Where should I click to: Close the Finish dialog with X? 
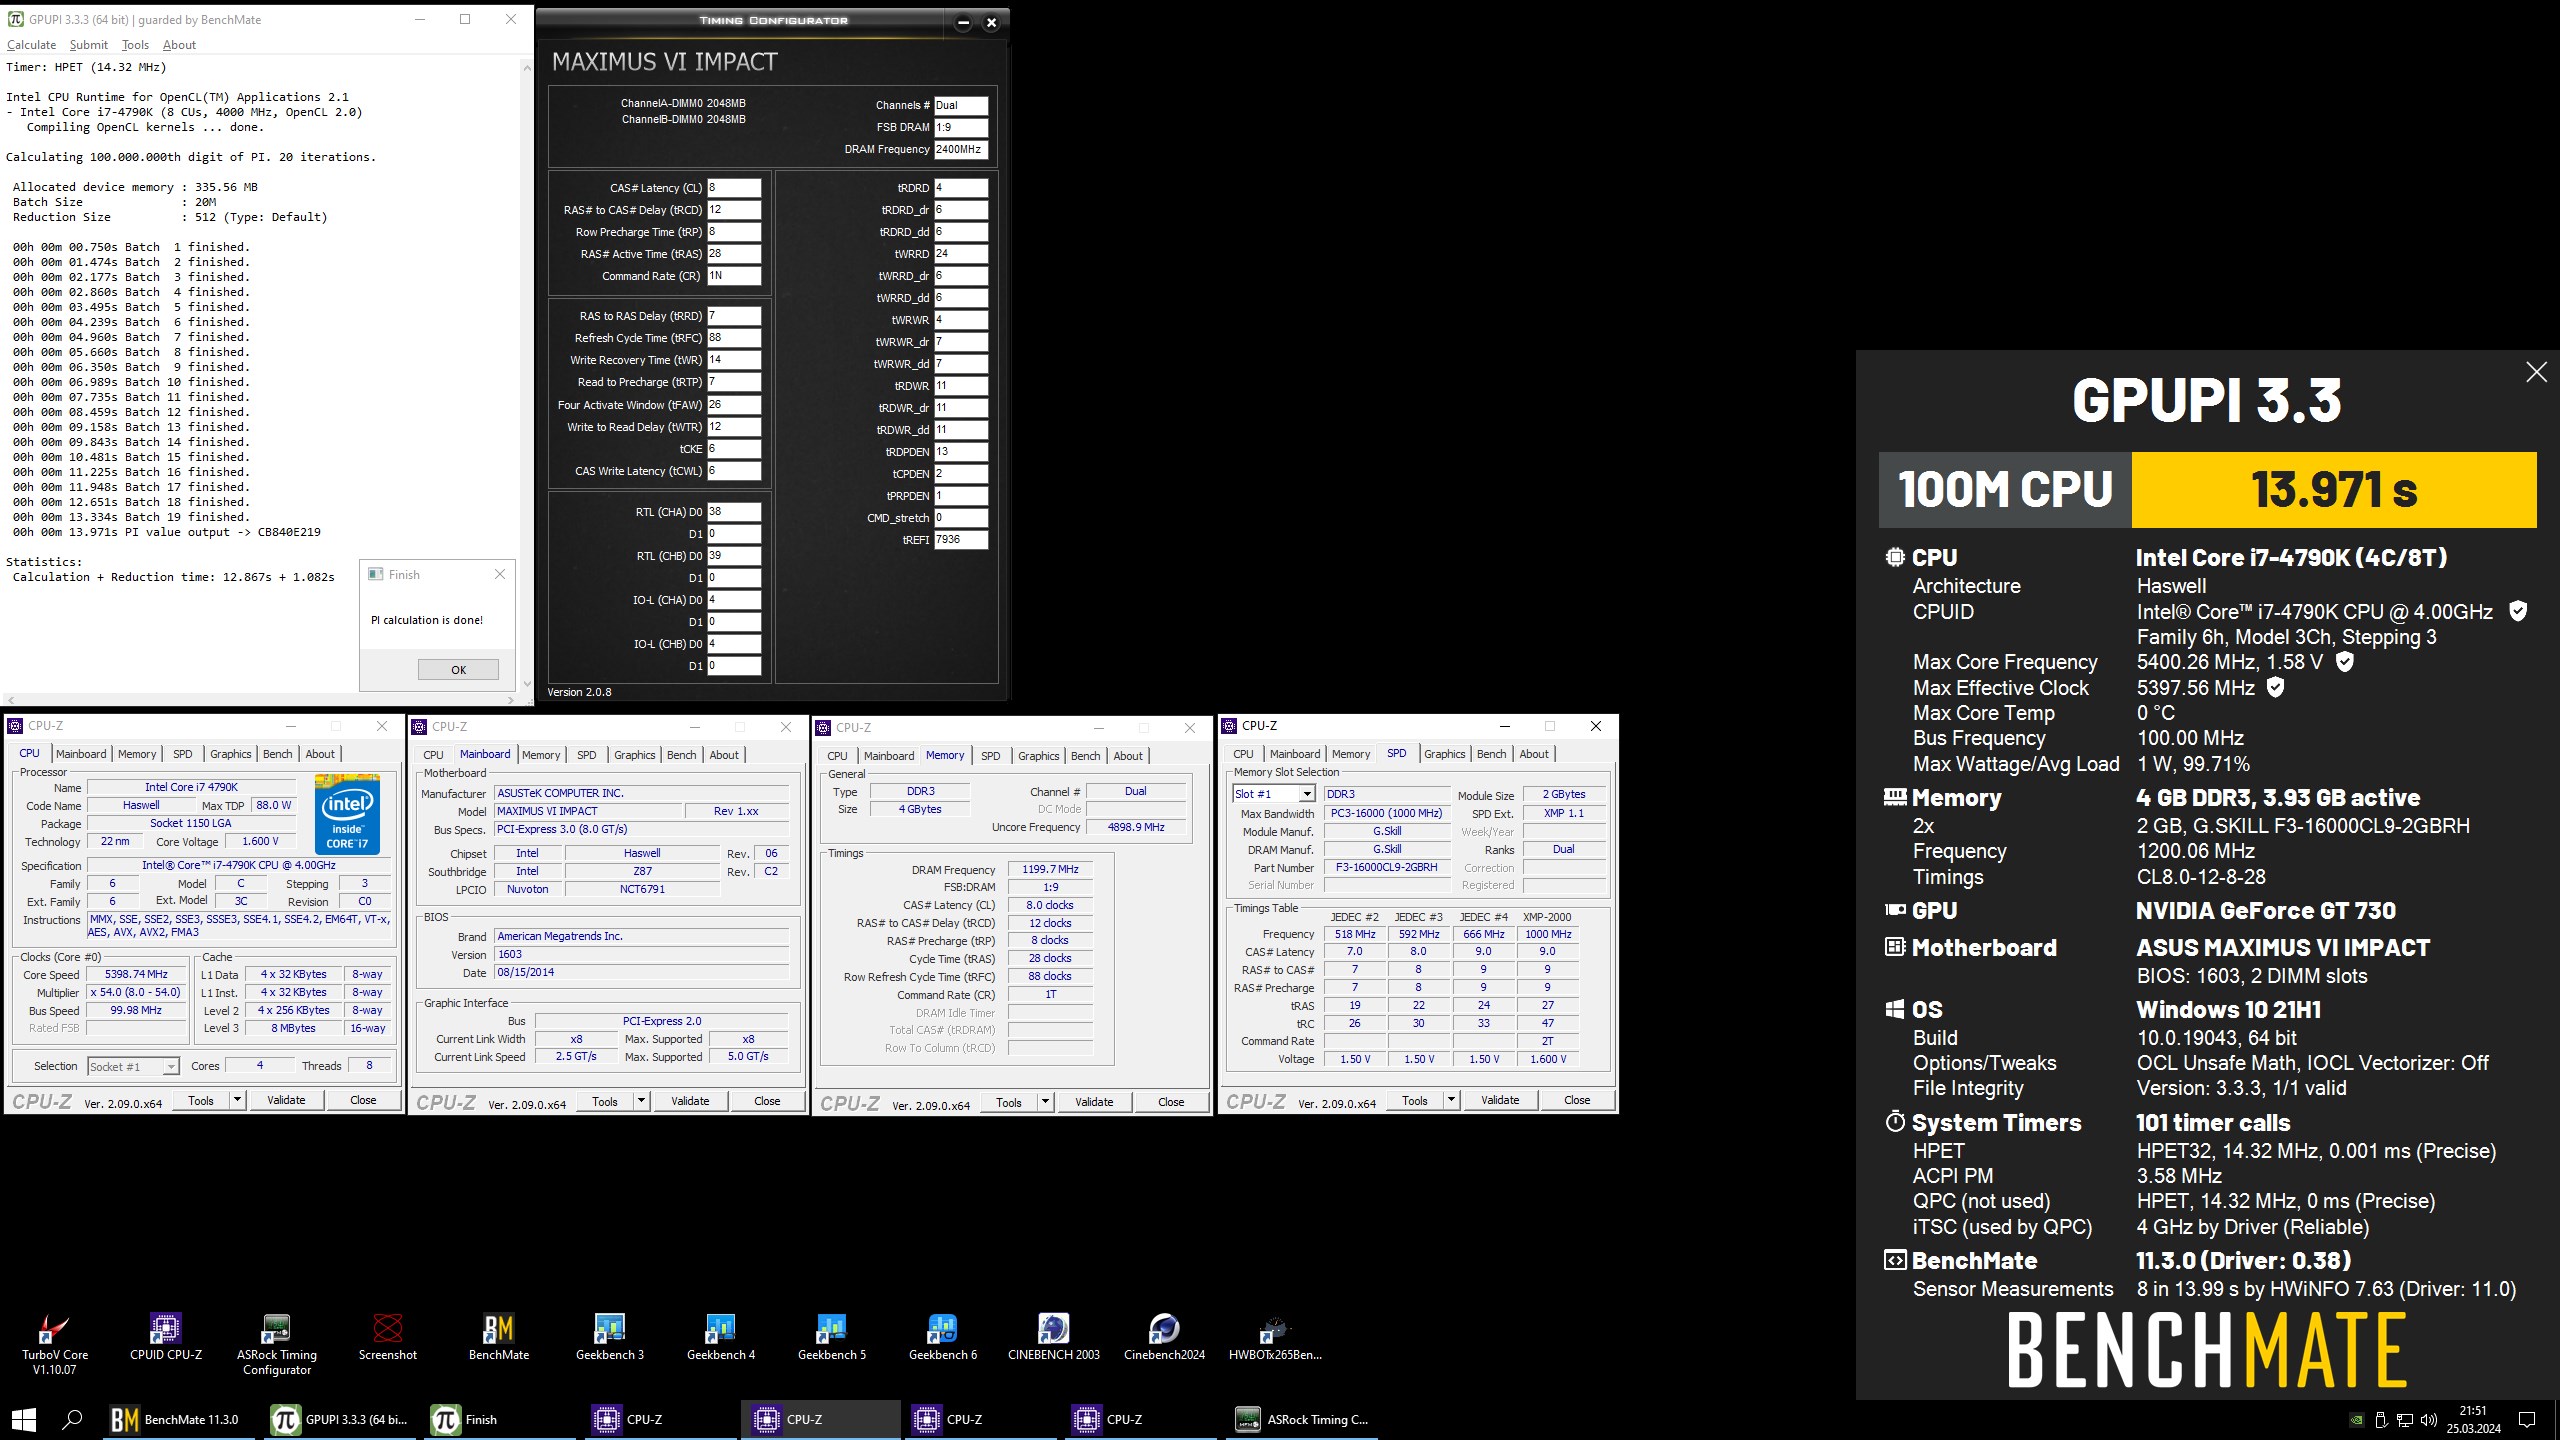click(x=500, y=574)
